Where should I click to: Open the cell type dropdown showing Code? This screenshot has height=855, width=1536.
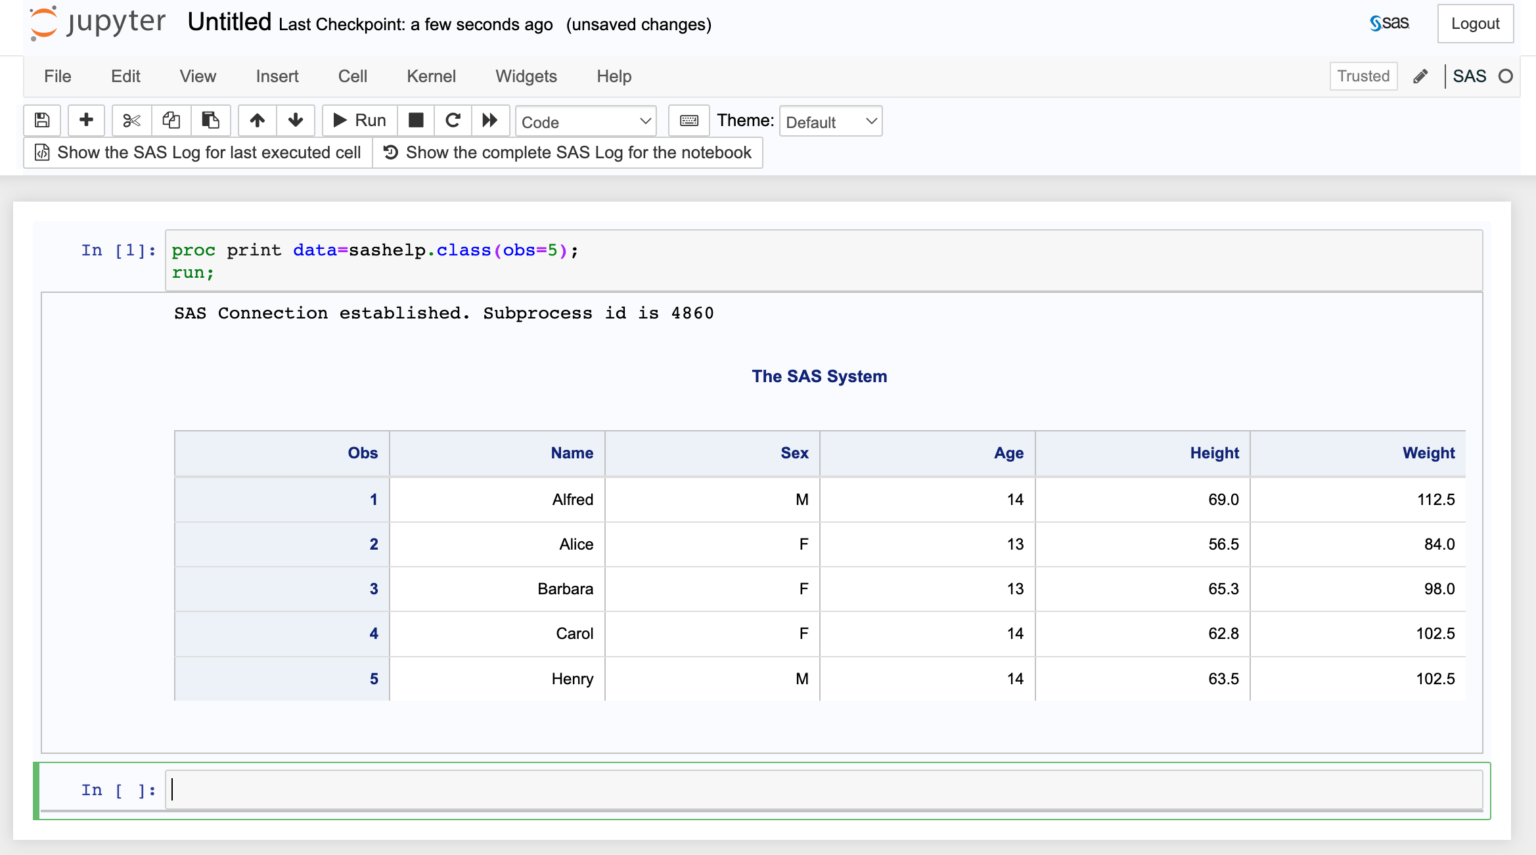pos(586,122)
